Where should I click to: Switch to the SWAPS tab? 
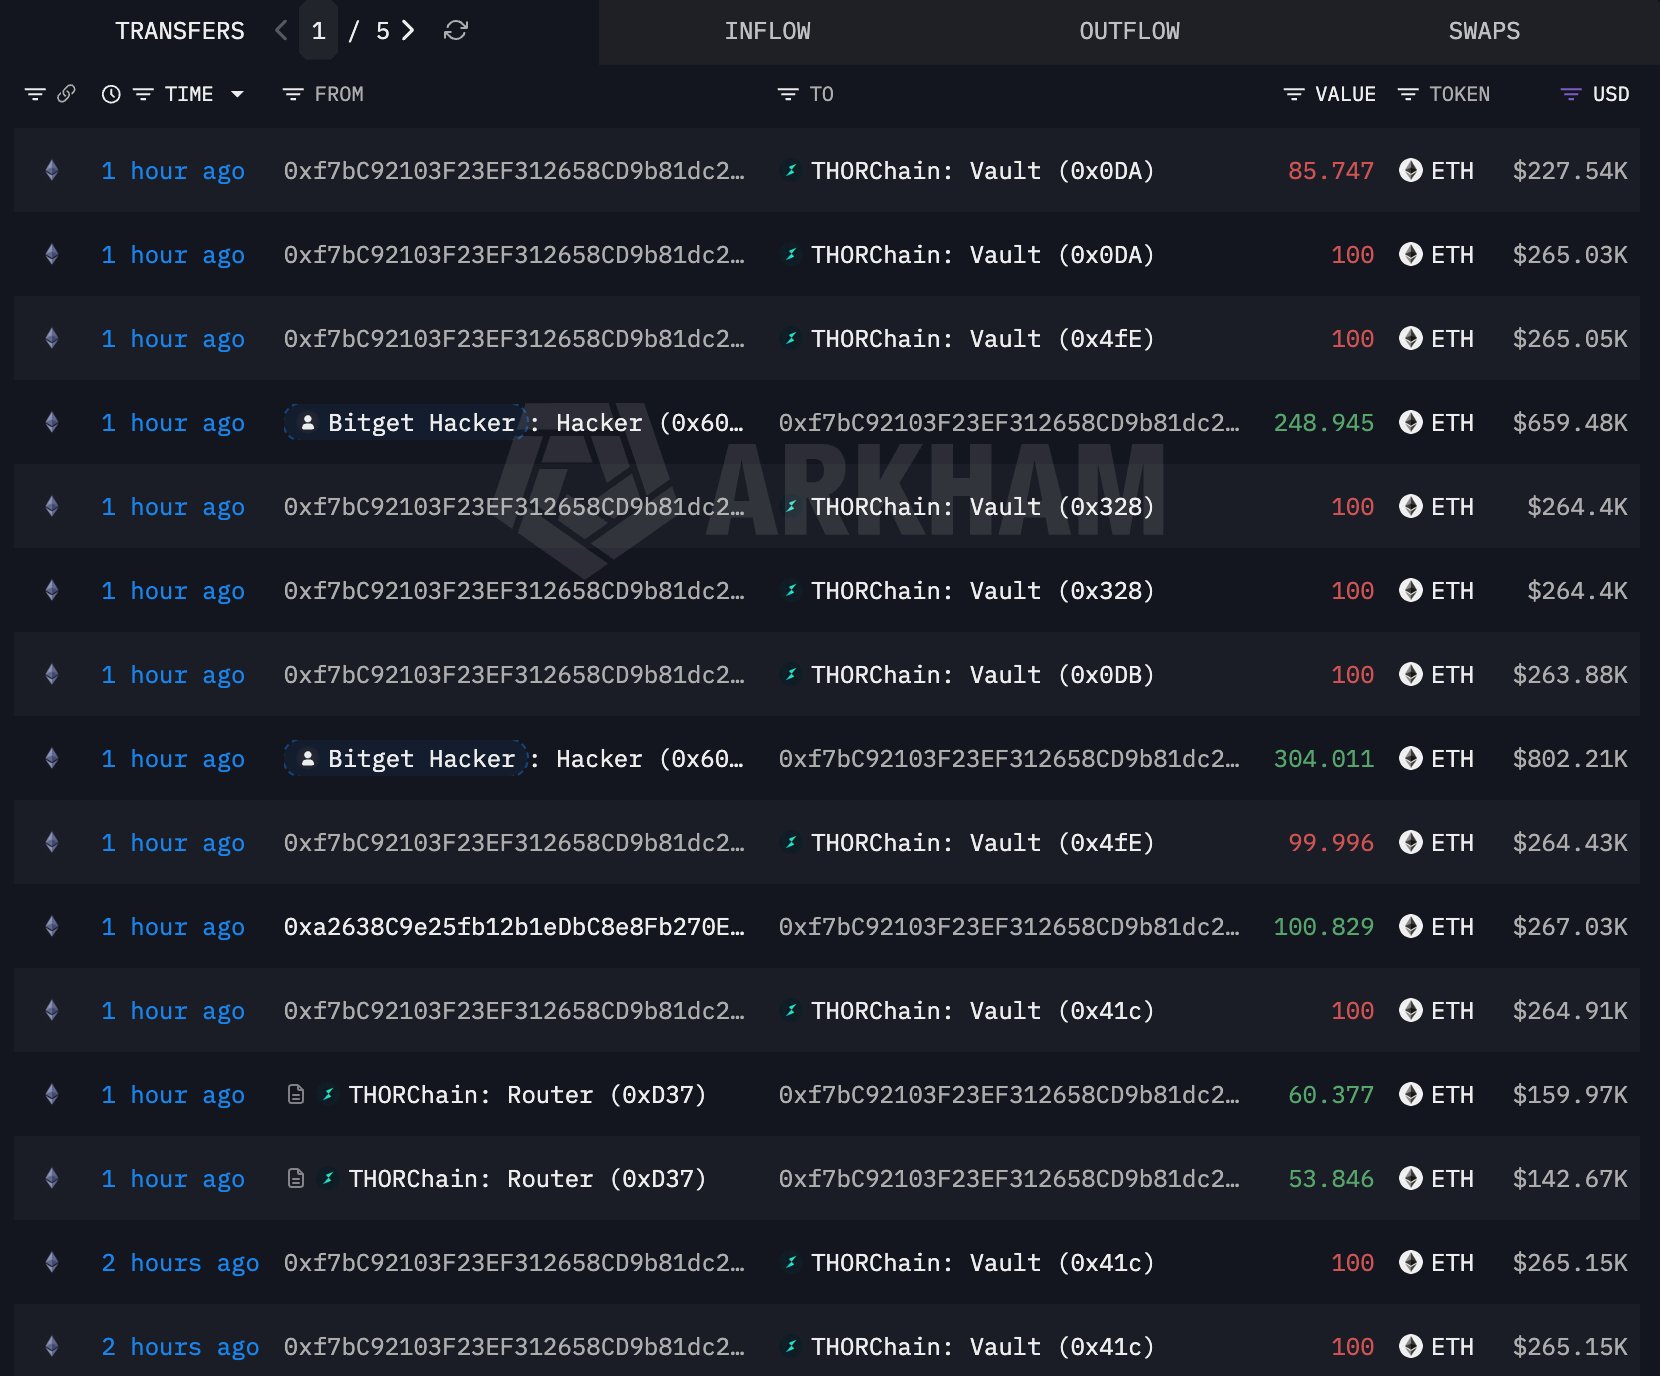click(1484, 31)
